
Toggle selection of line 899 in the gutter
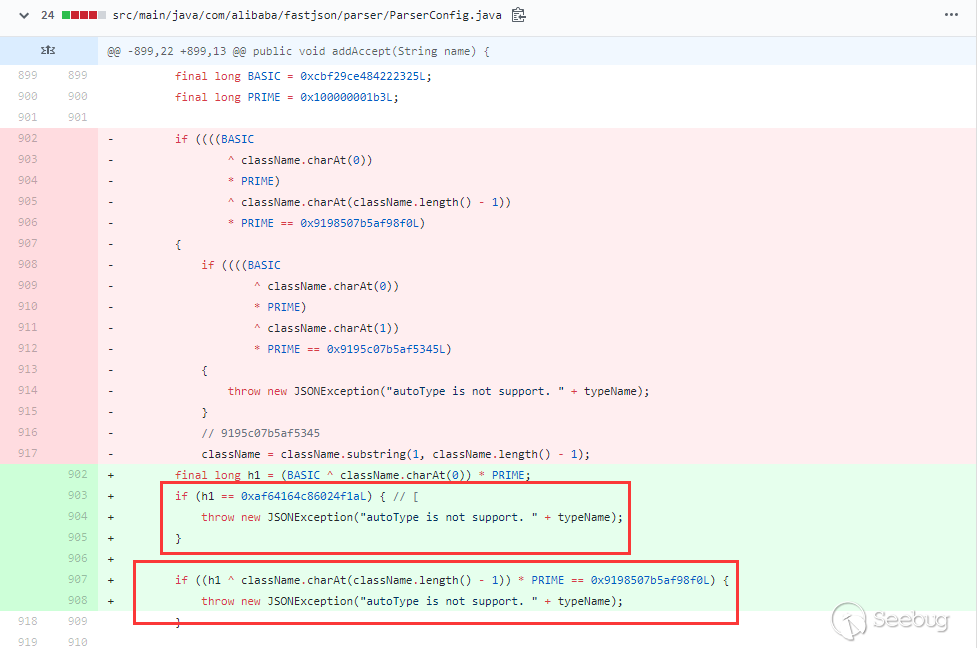click(x=26, y=75)
